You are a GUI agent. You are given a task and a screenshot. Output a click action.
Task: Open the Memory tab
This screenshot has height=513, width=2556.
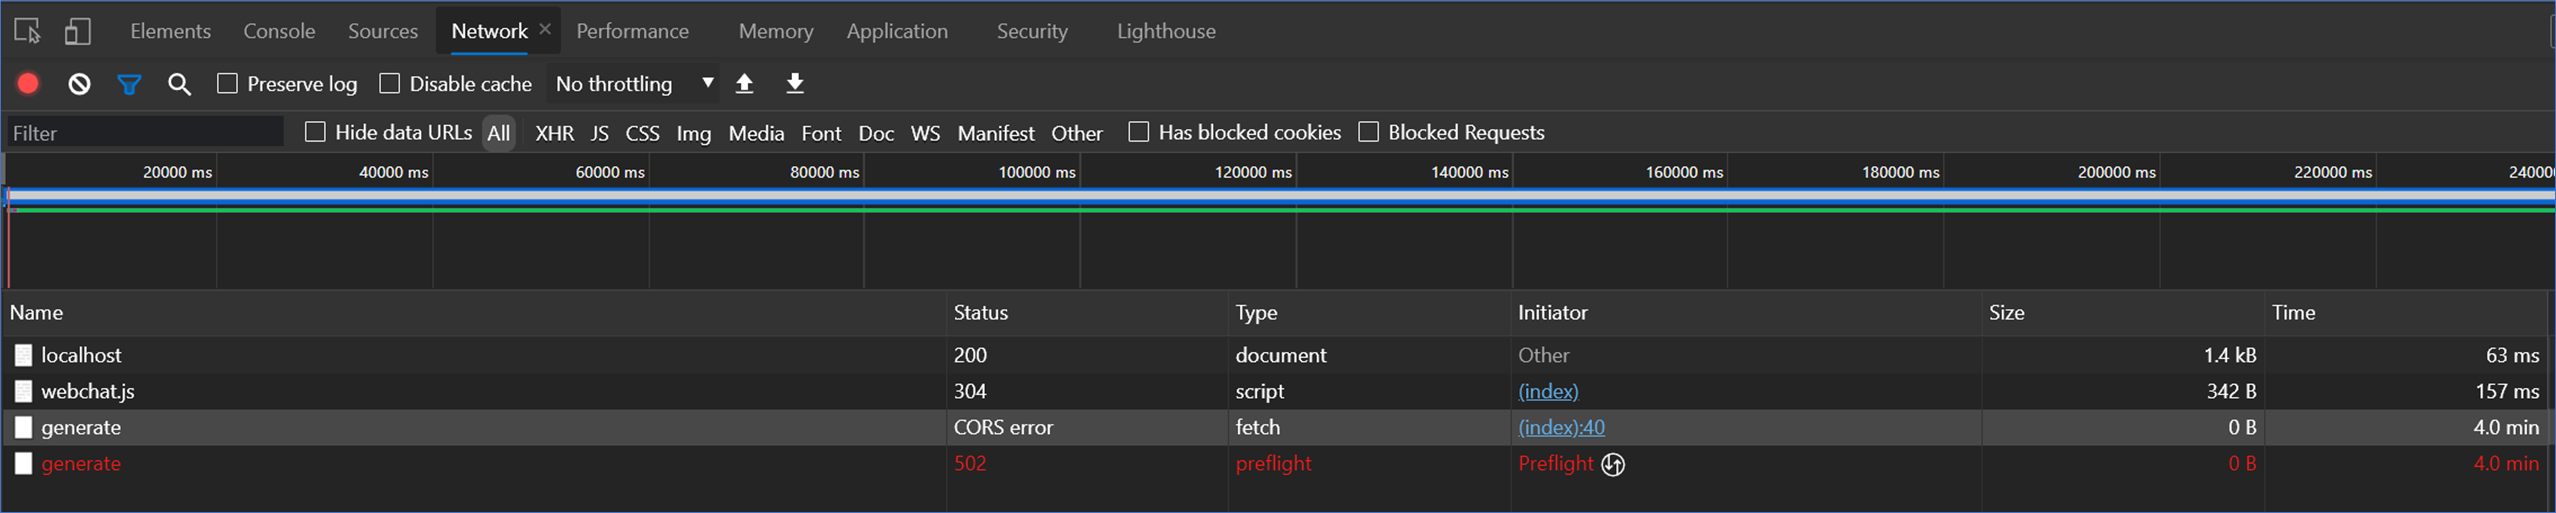pyautogui.click(x=776, y=31)
